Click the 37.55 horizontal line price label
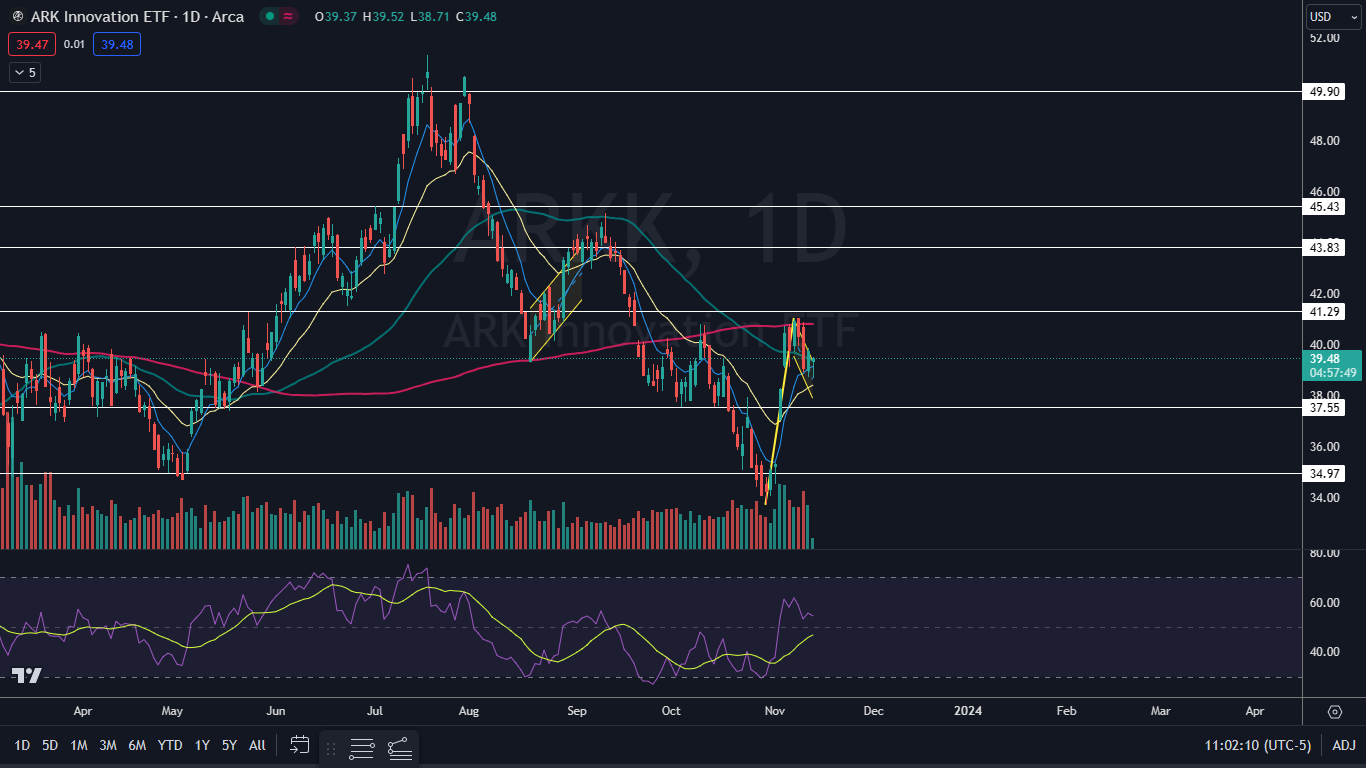1366x768 pixels. (1326, 407)
